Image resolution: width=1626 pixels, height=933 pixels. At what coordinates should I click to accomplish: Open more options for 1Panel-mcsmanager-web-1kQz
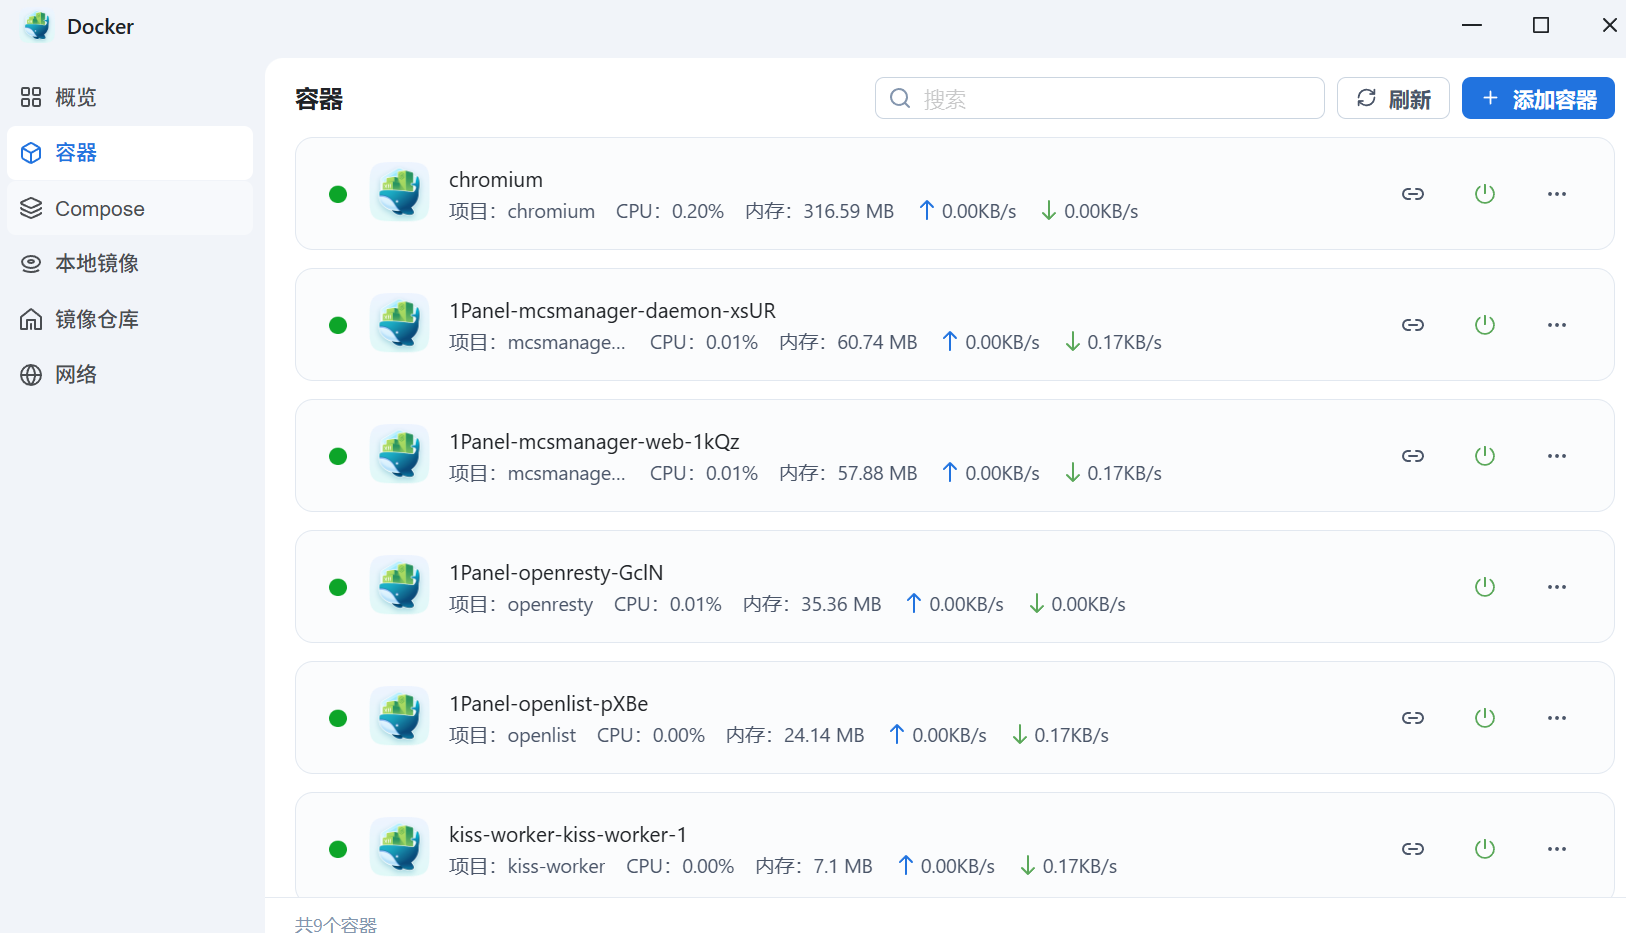pyautogui.click(x=1557, y=456)
